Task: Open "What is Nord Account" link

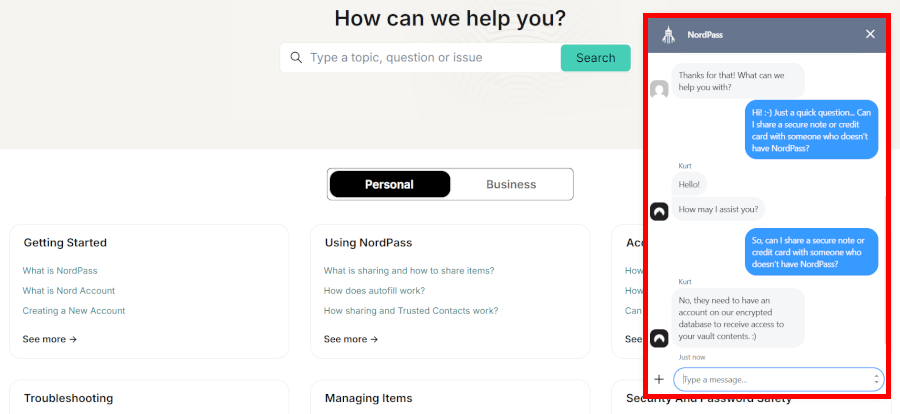Action: [69, 291]
